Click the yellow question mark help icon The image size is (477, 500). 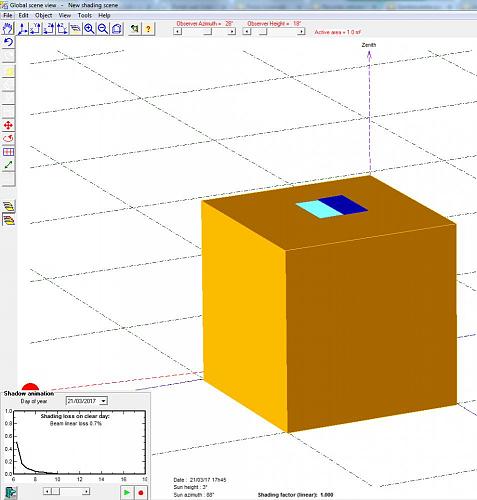point(148,29)
